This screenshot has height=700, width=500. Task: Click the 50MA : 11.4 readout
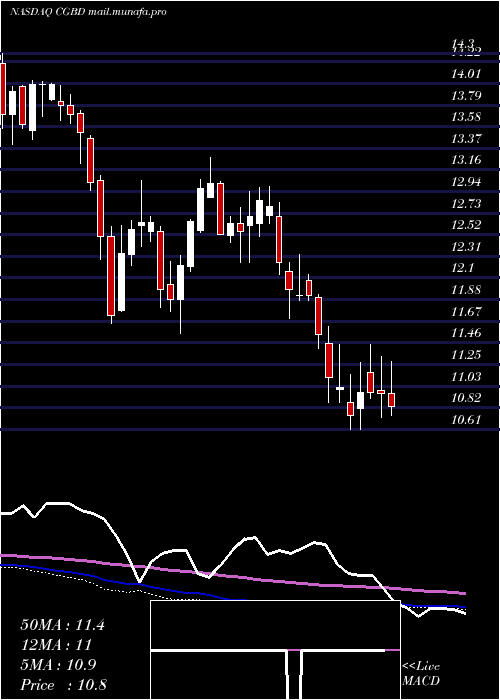[62, 625]
